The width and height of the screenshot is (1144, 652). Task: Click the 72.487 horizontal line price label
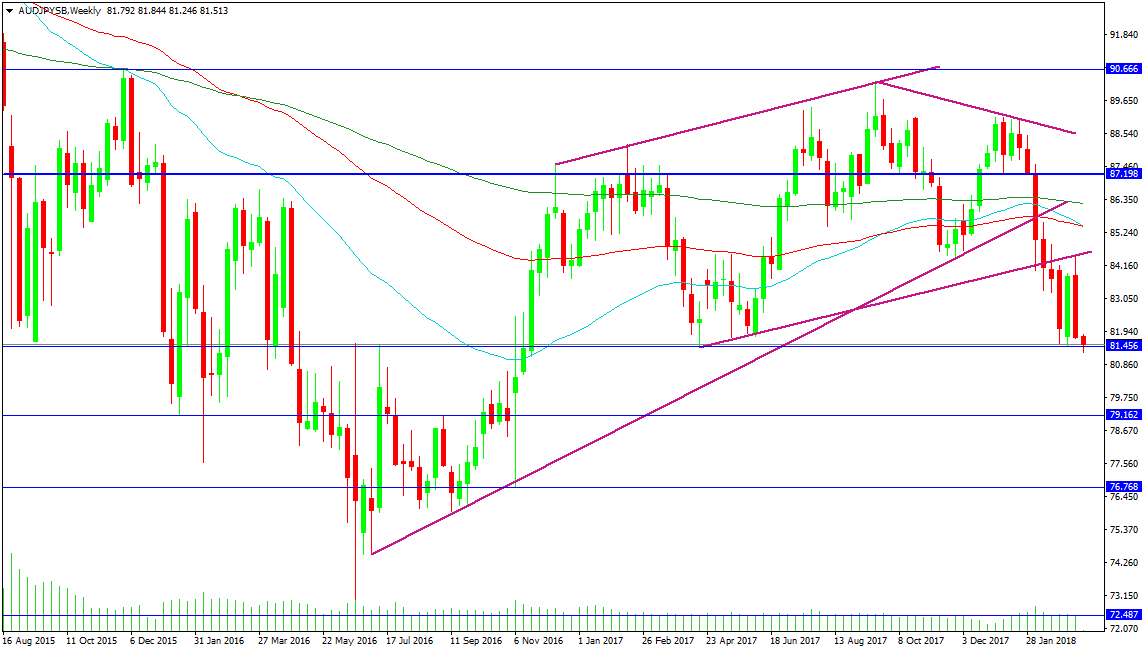coord(1124,615)
